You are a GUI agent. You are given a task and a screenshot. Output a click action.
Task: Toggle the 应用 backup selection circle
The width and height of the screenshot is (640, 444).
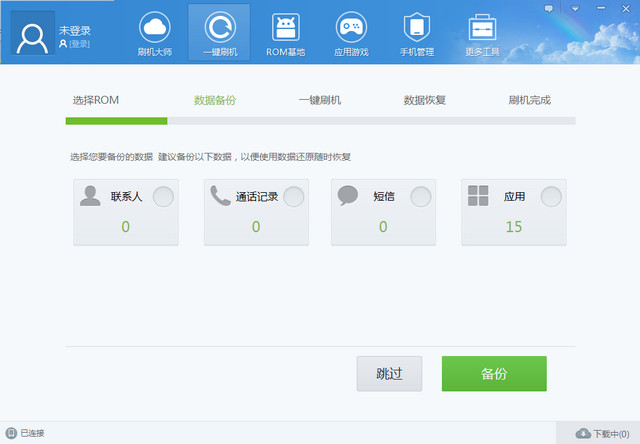[550, 197]
